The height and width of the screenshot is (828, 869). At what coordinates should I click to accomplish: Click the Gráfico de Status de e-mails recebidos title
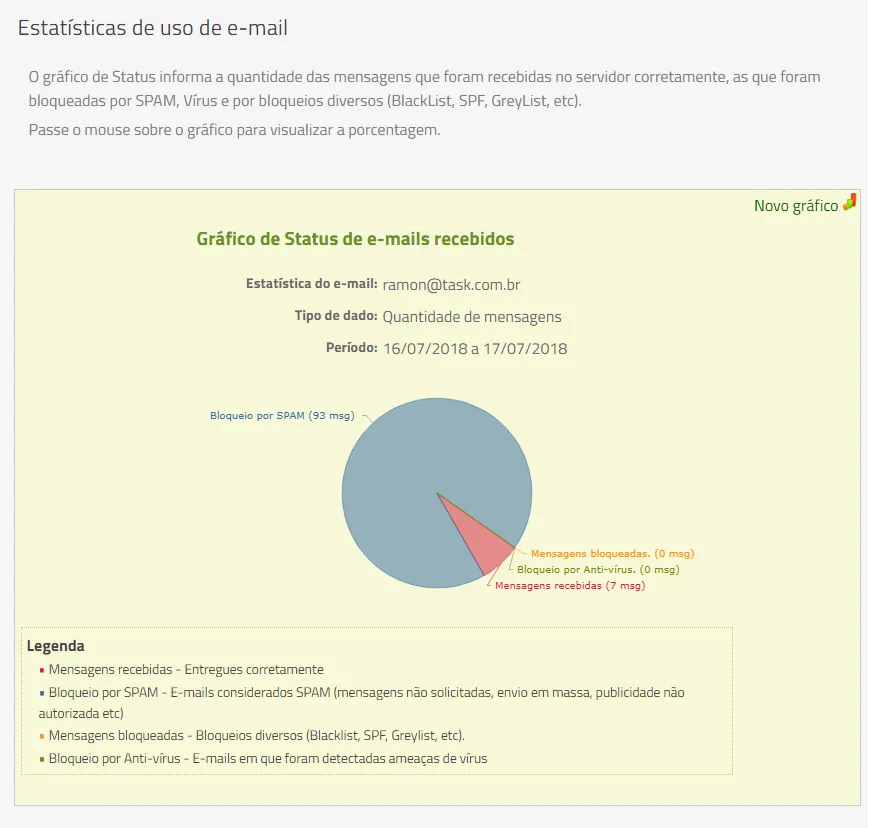(355, 239)
